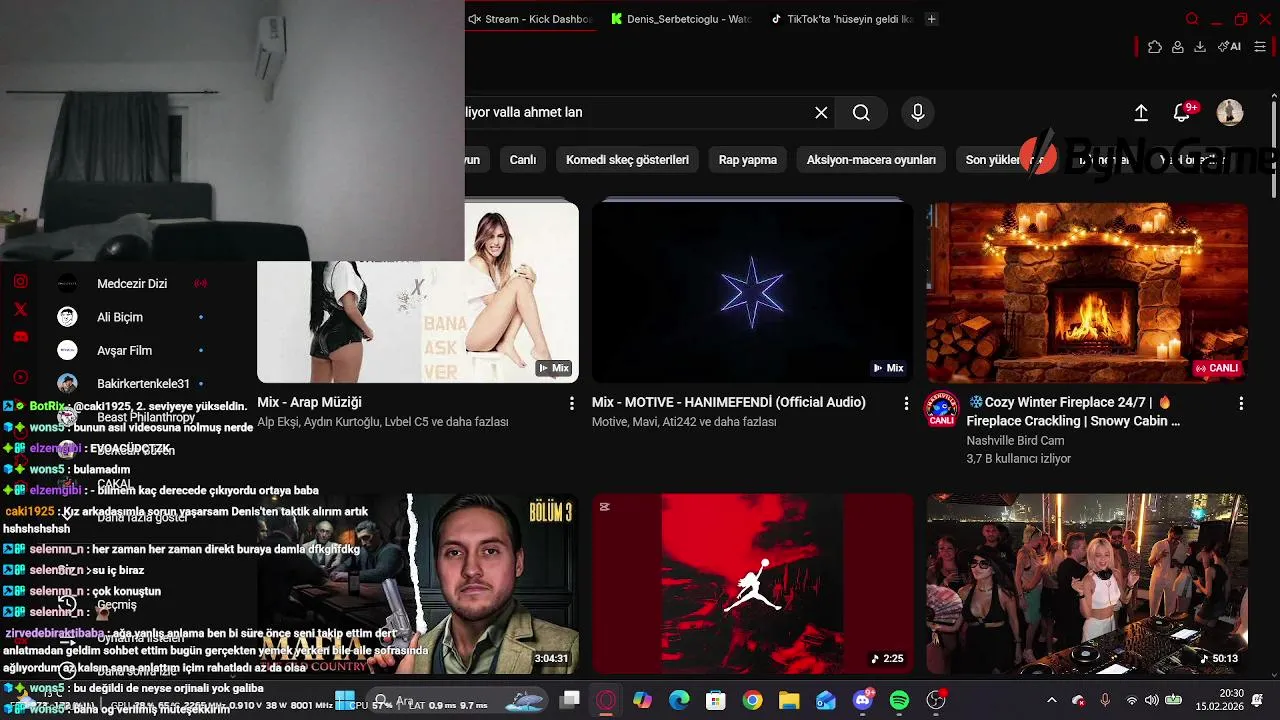
Task: Click the Wi-Fi icon in system tray
Action: click(1131, 701)
